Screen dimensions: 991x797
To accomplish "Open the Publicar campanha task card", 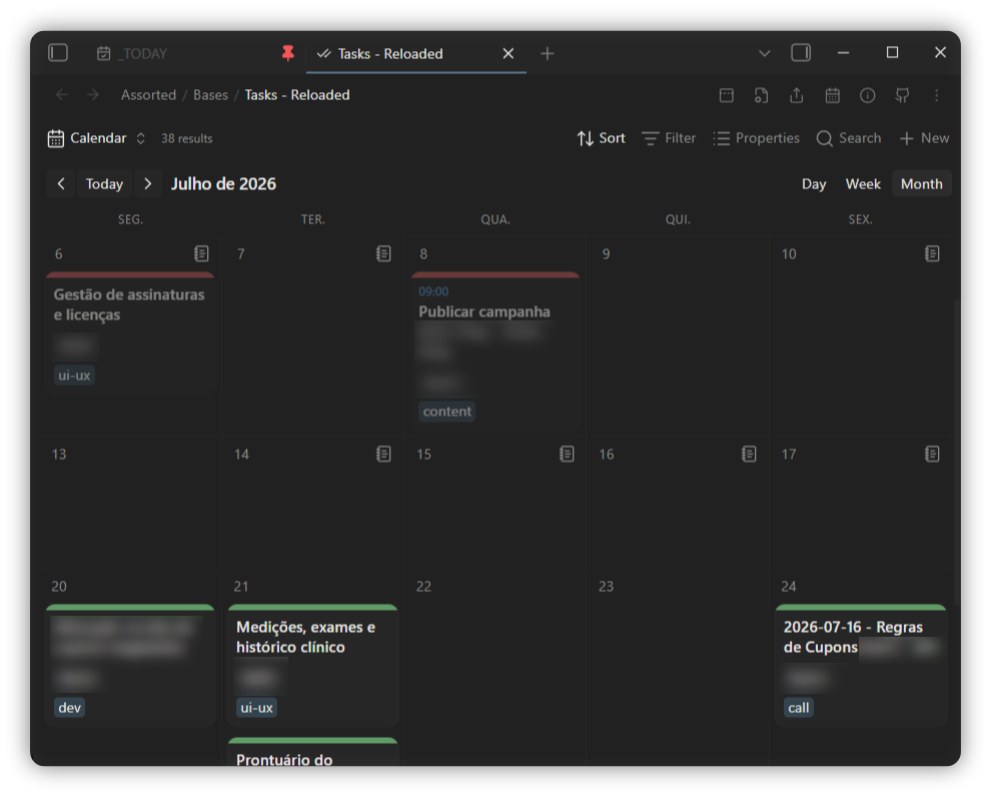I will coord(496,352).
